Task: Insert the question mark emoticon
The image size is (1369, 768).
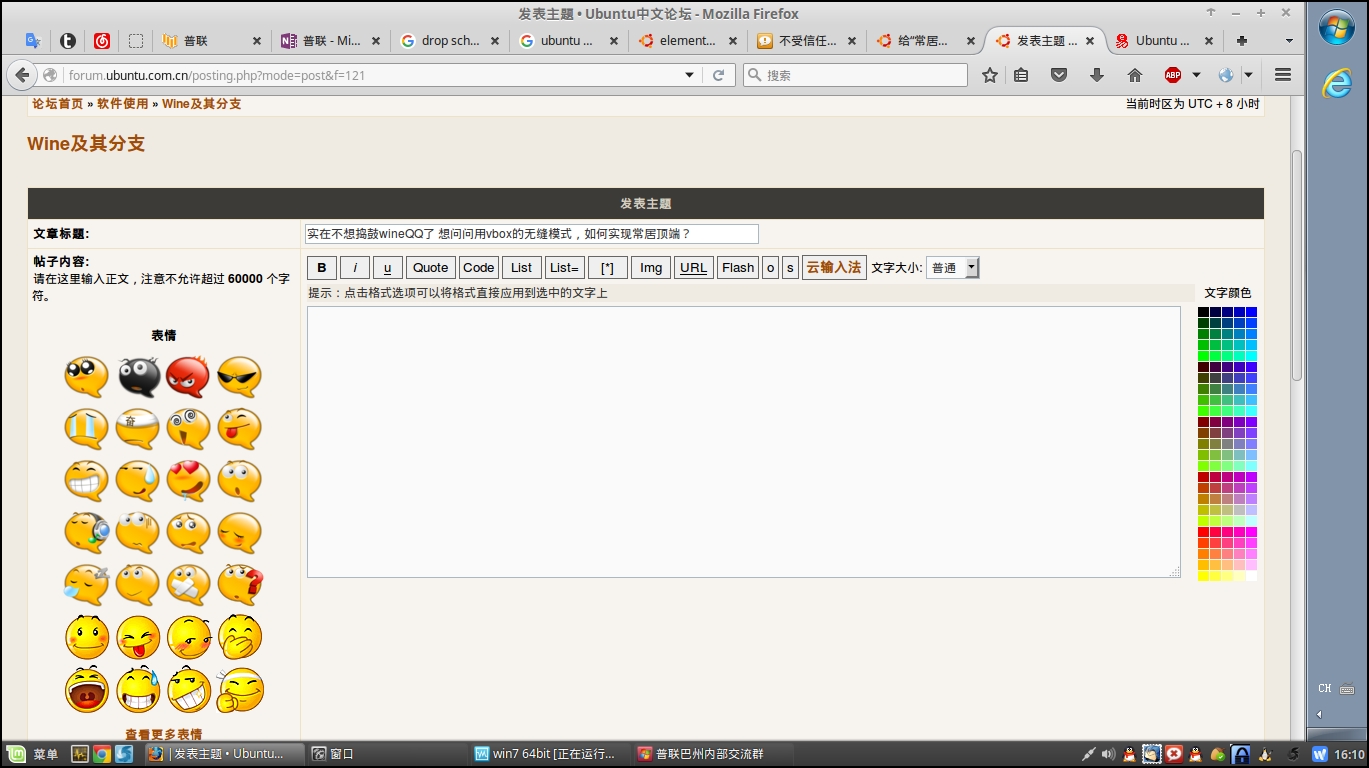Action: [239, 585]
